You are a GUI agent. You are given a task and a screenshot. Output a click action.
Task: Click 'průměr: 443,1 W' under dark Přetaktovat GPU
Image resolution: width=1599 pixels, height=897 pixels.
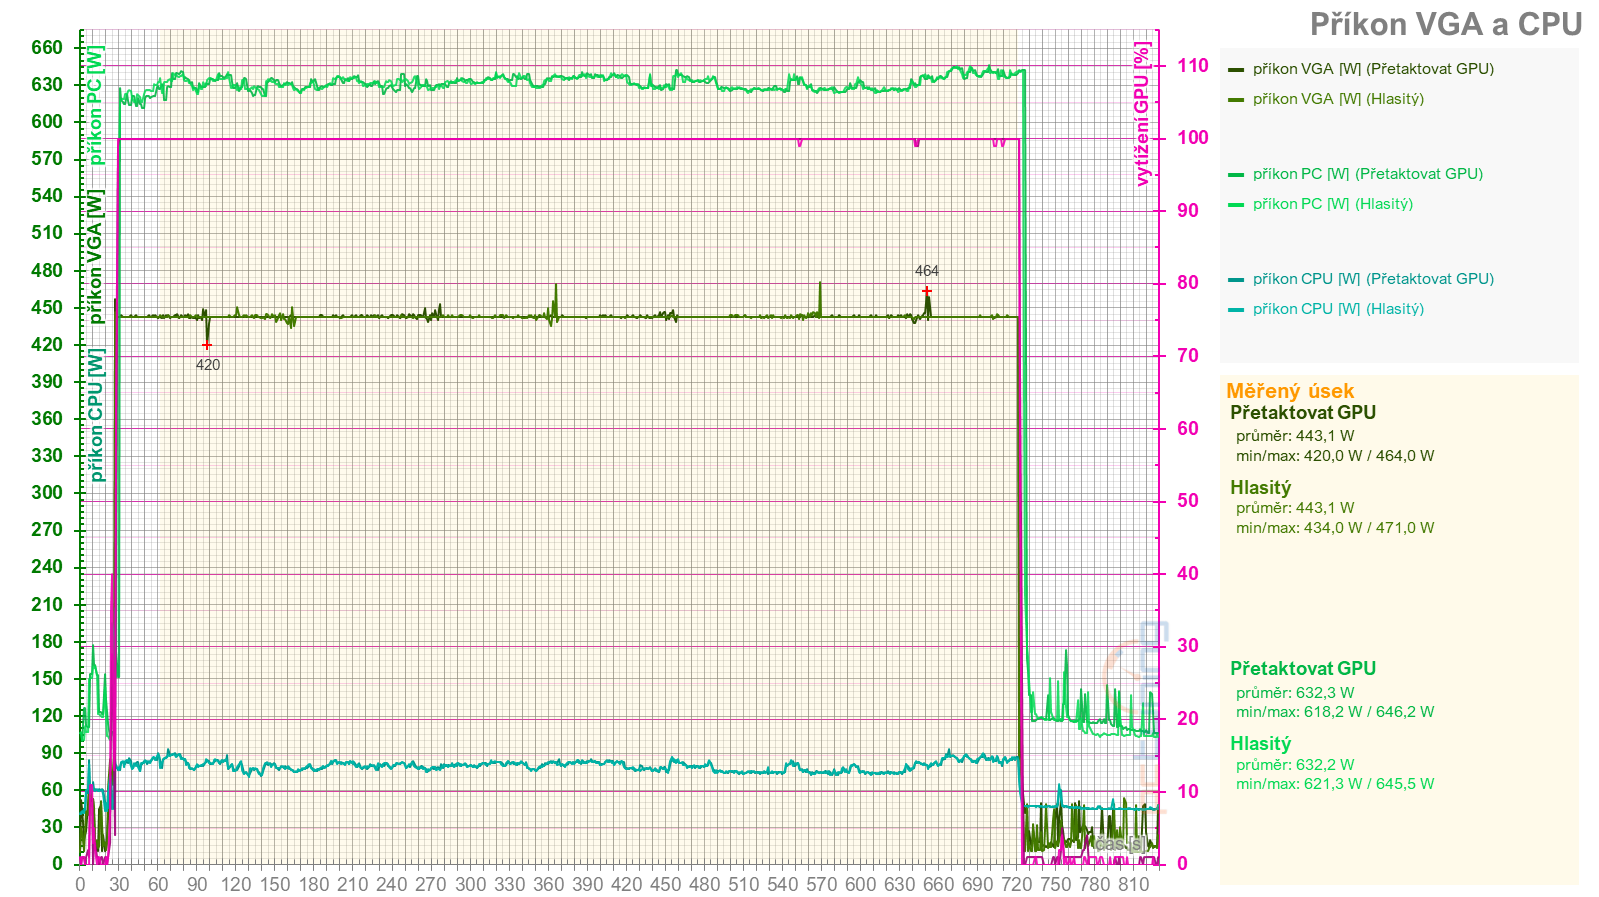click(1295, 436)
